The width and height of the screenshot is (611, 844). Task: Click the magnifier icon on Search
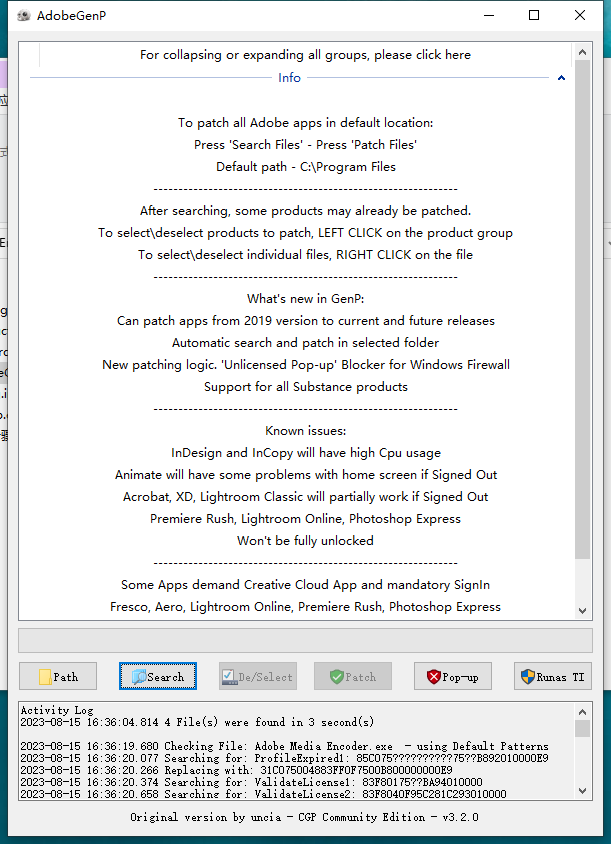[139, 677]
